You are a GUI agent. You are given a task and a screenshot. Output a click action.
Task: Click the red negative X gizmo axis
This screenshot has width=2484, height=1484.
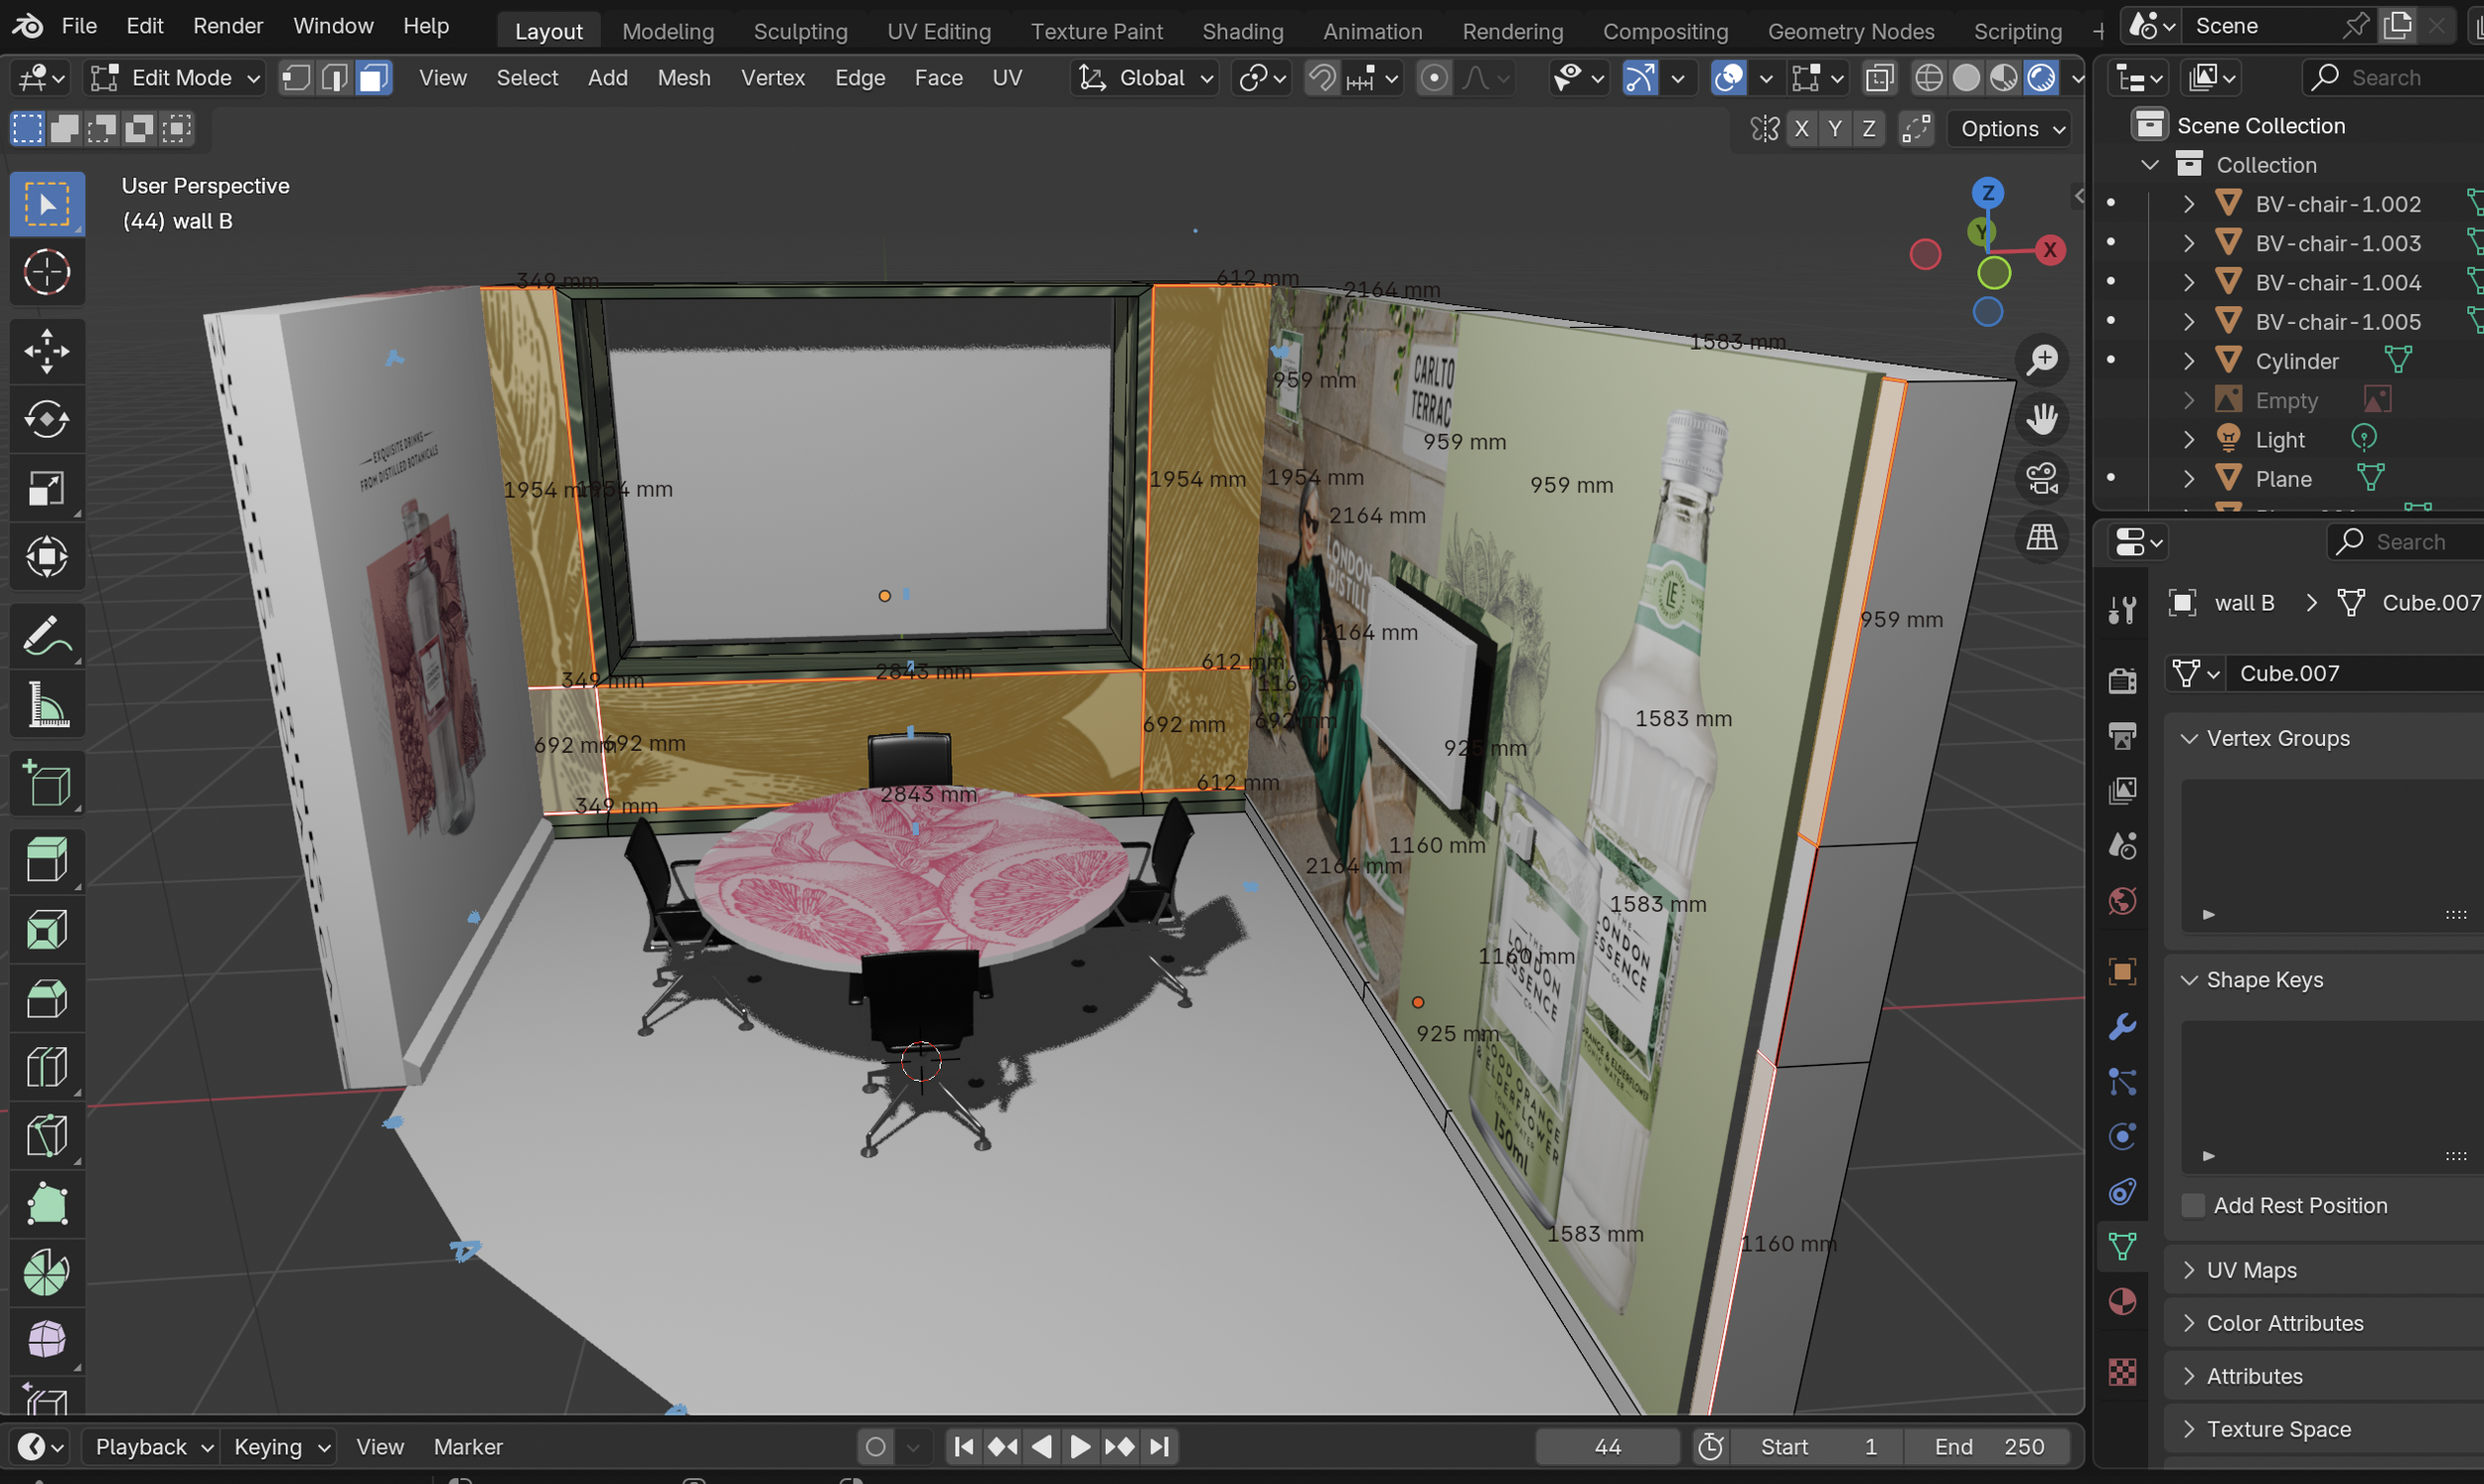pos(1924,254)
